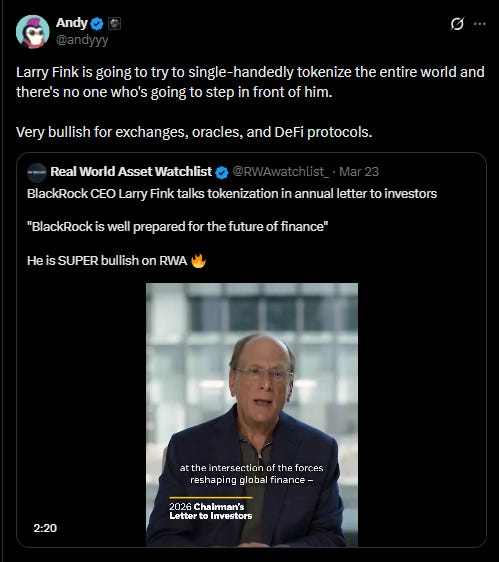
Task: Select the "BlackRock is well prepared" quote line
Action: click(x=177, y=227)
